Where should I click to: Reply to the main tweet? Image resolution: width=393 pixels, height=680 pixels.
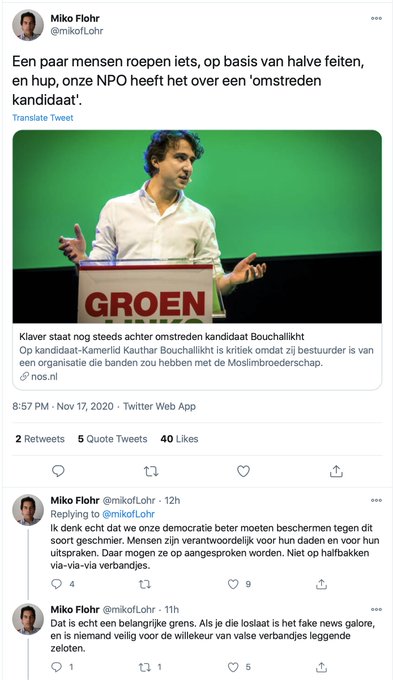tap(58, 471)
